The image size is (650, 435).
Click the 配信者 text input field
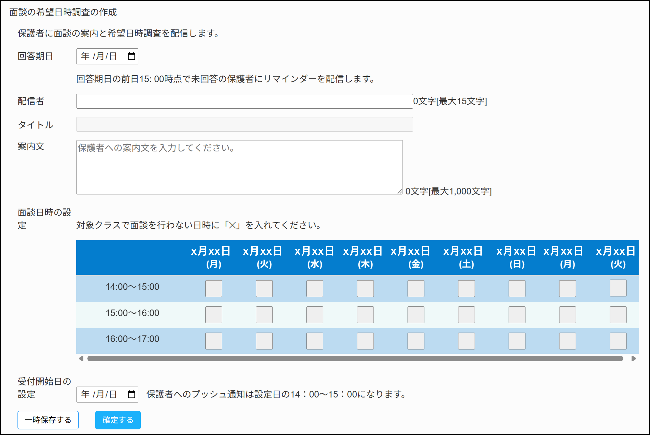pos(244,101)
